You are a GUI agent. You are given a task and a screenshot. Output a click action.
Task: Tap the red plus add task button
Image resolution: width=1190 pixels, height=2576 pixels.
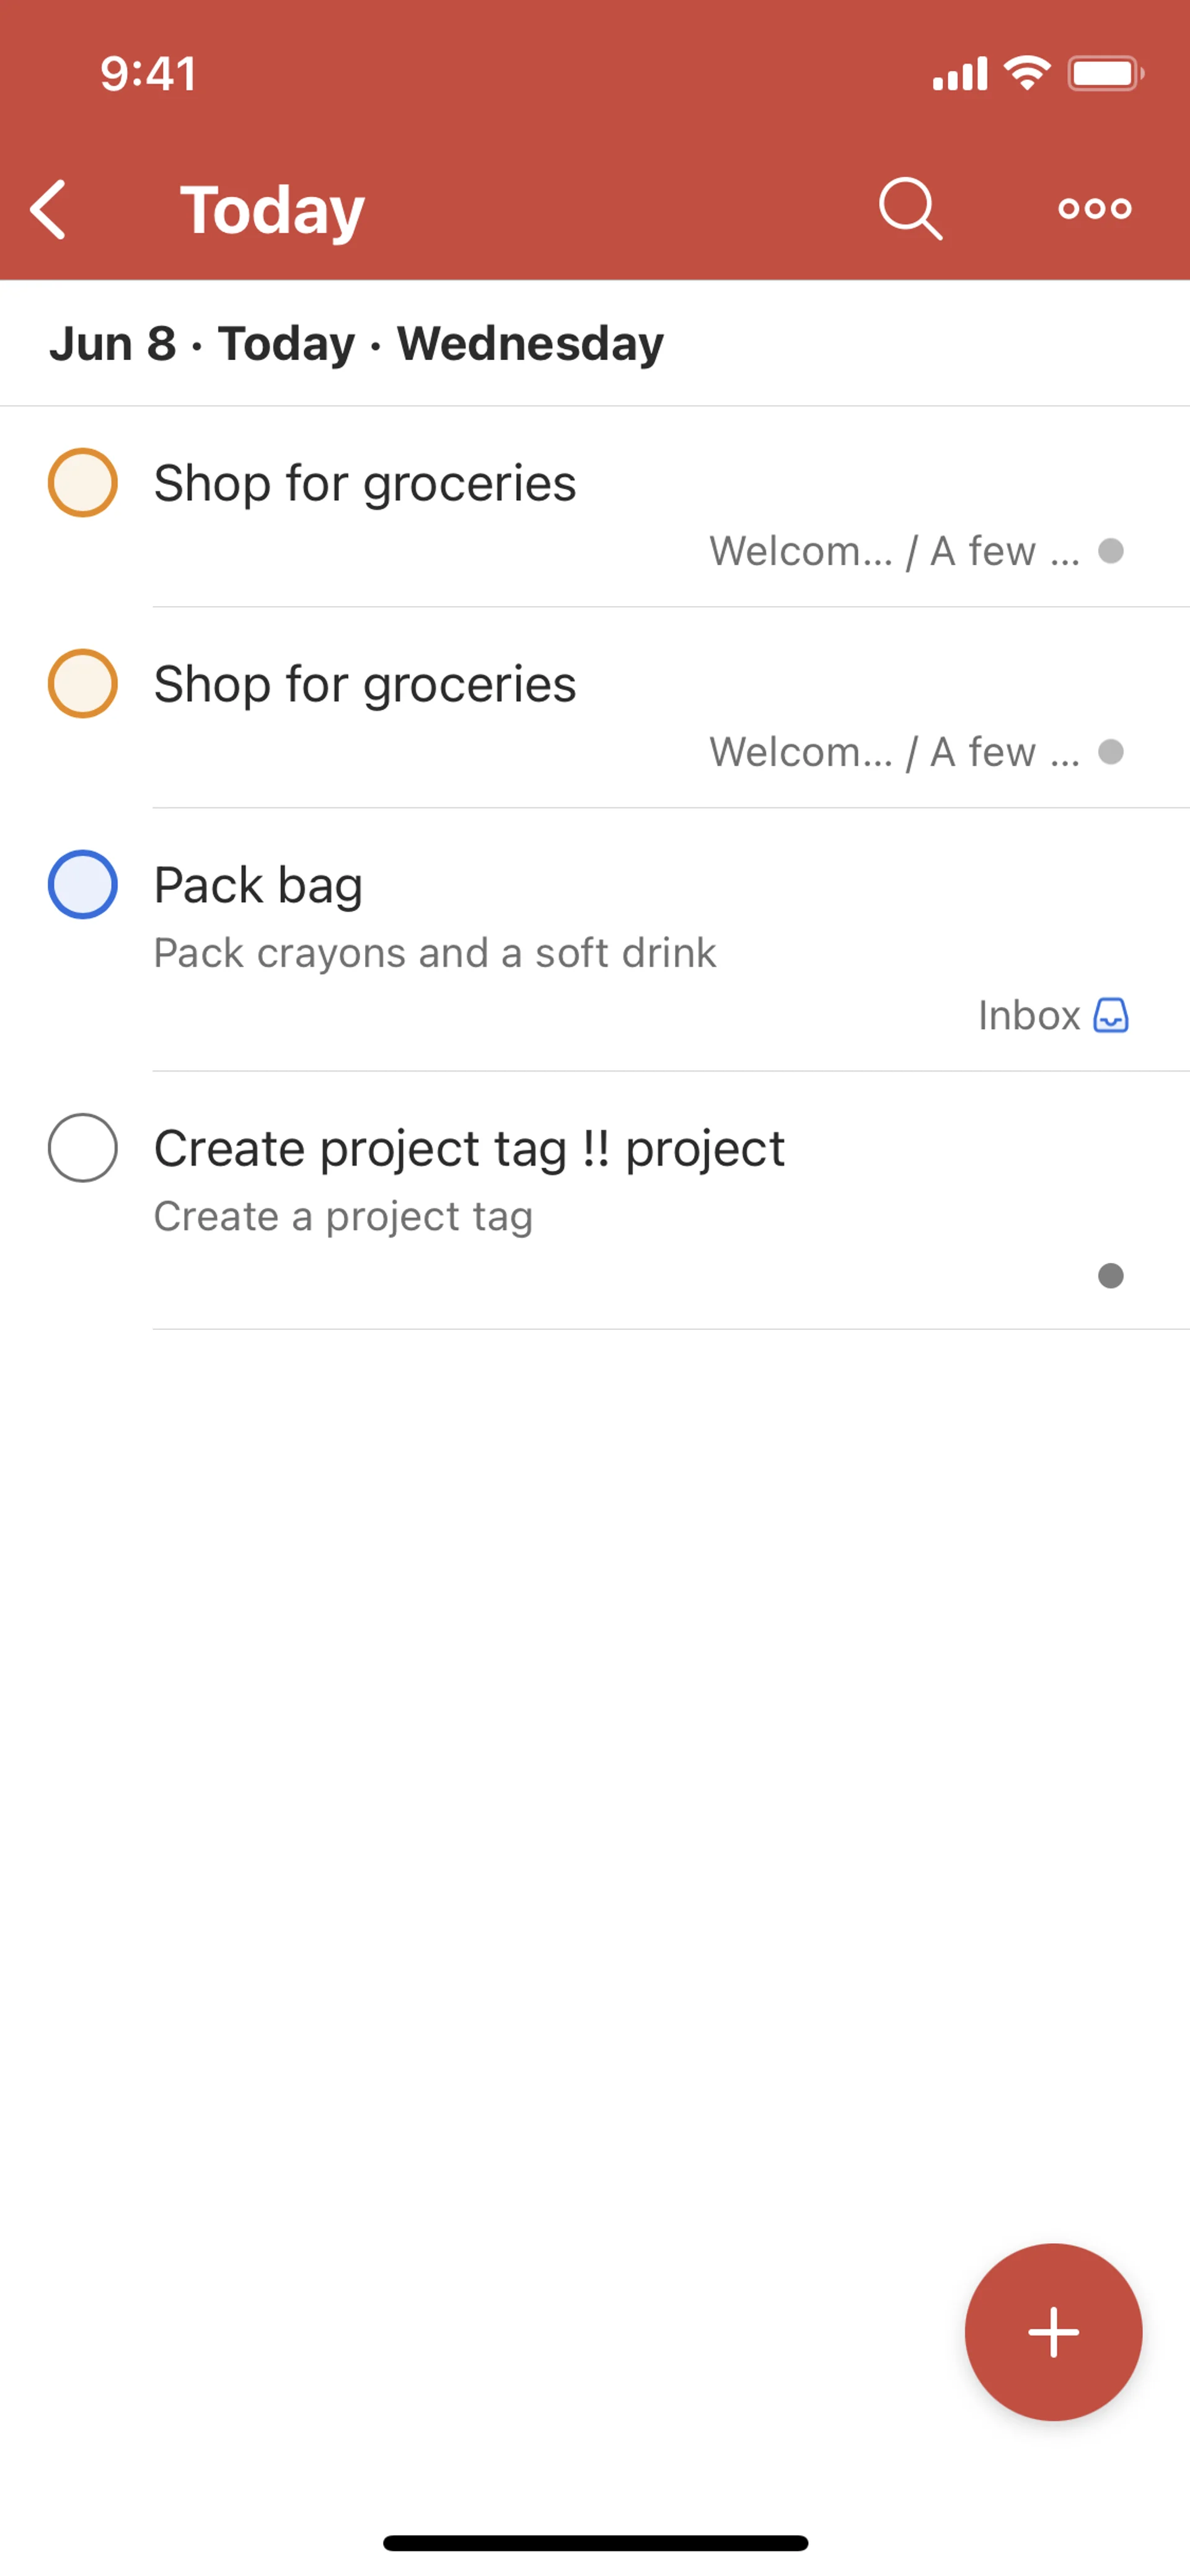pyautogui.click(x=1053, y=2332)
